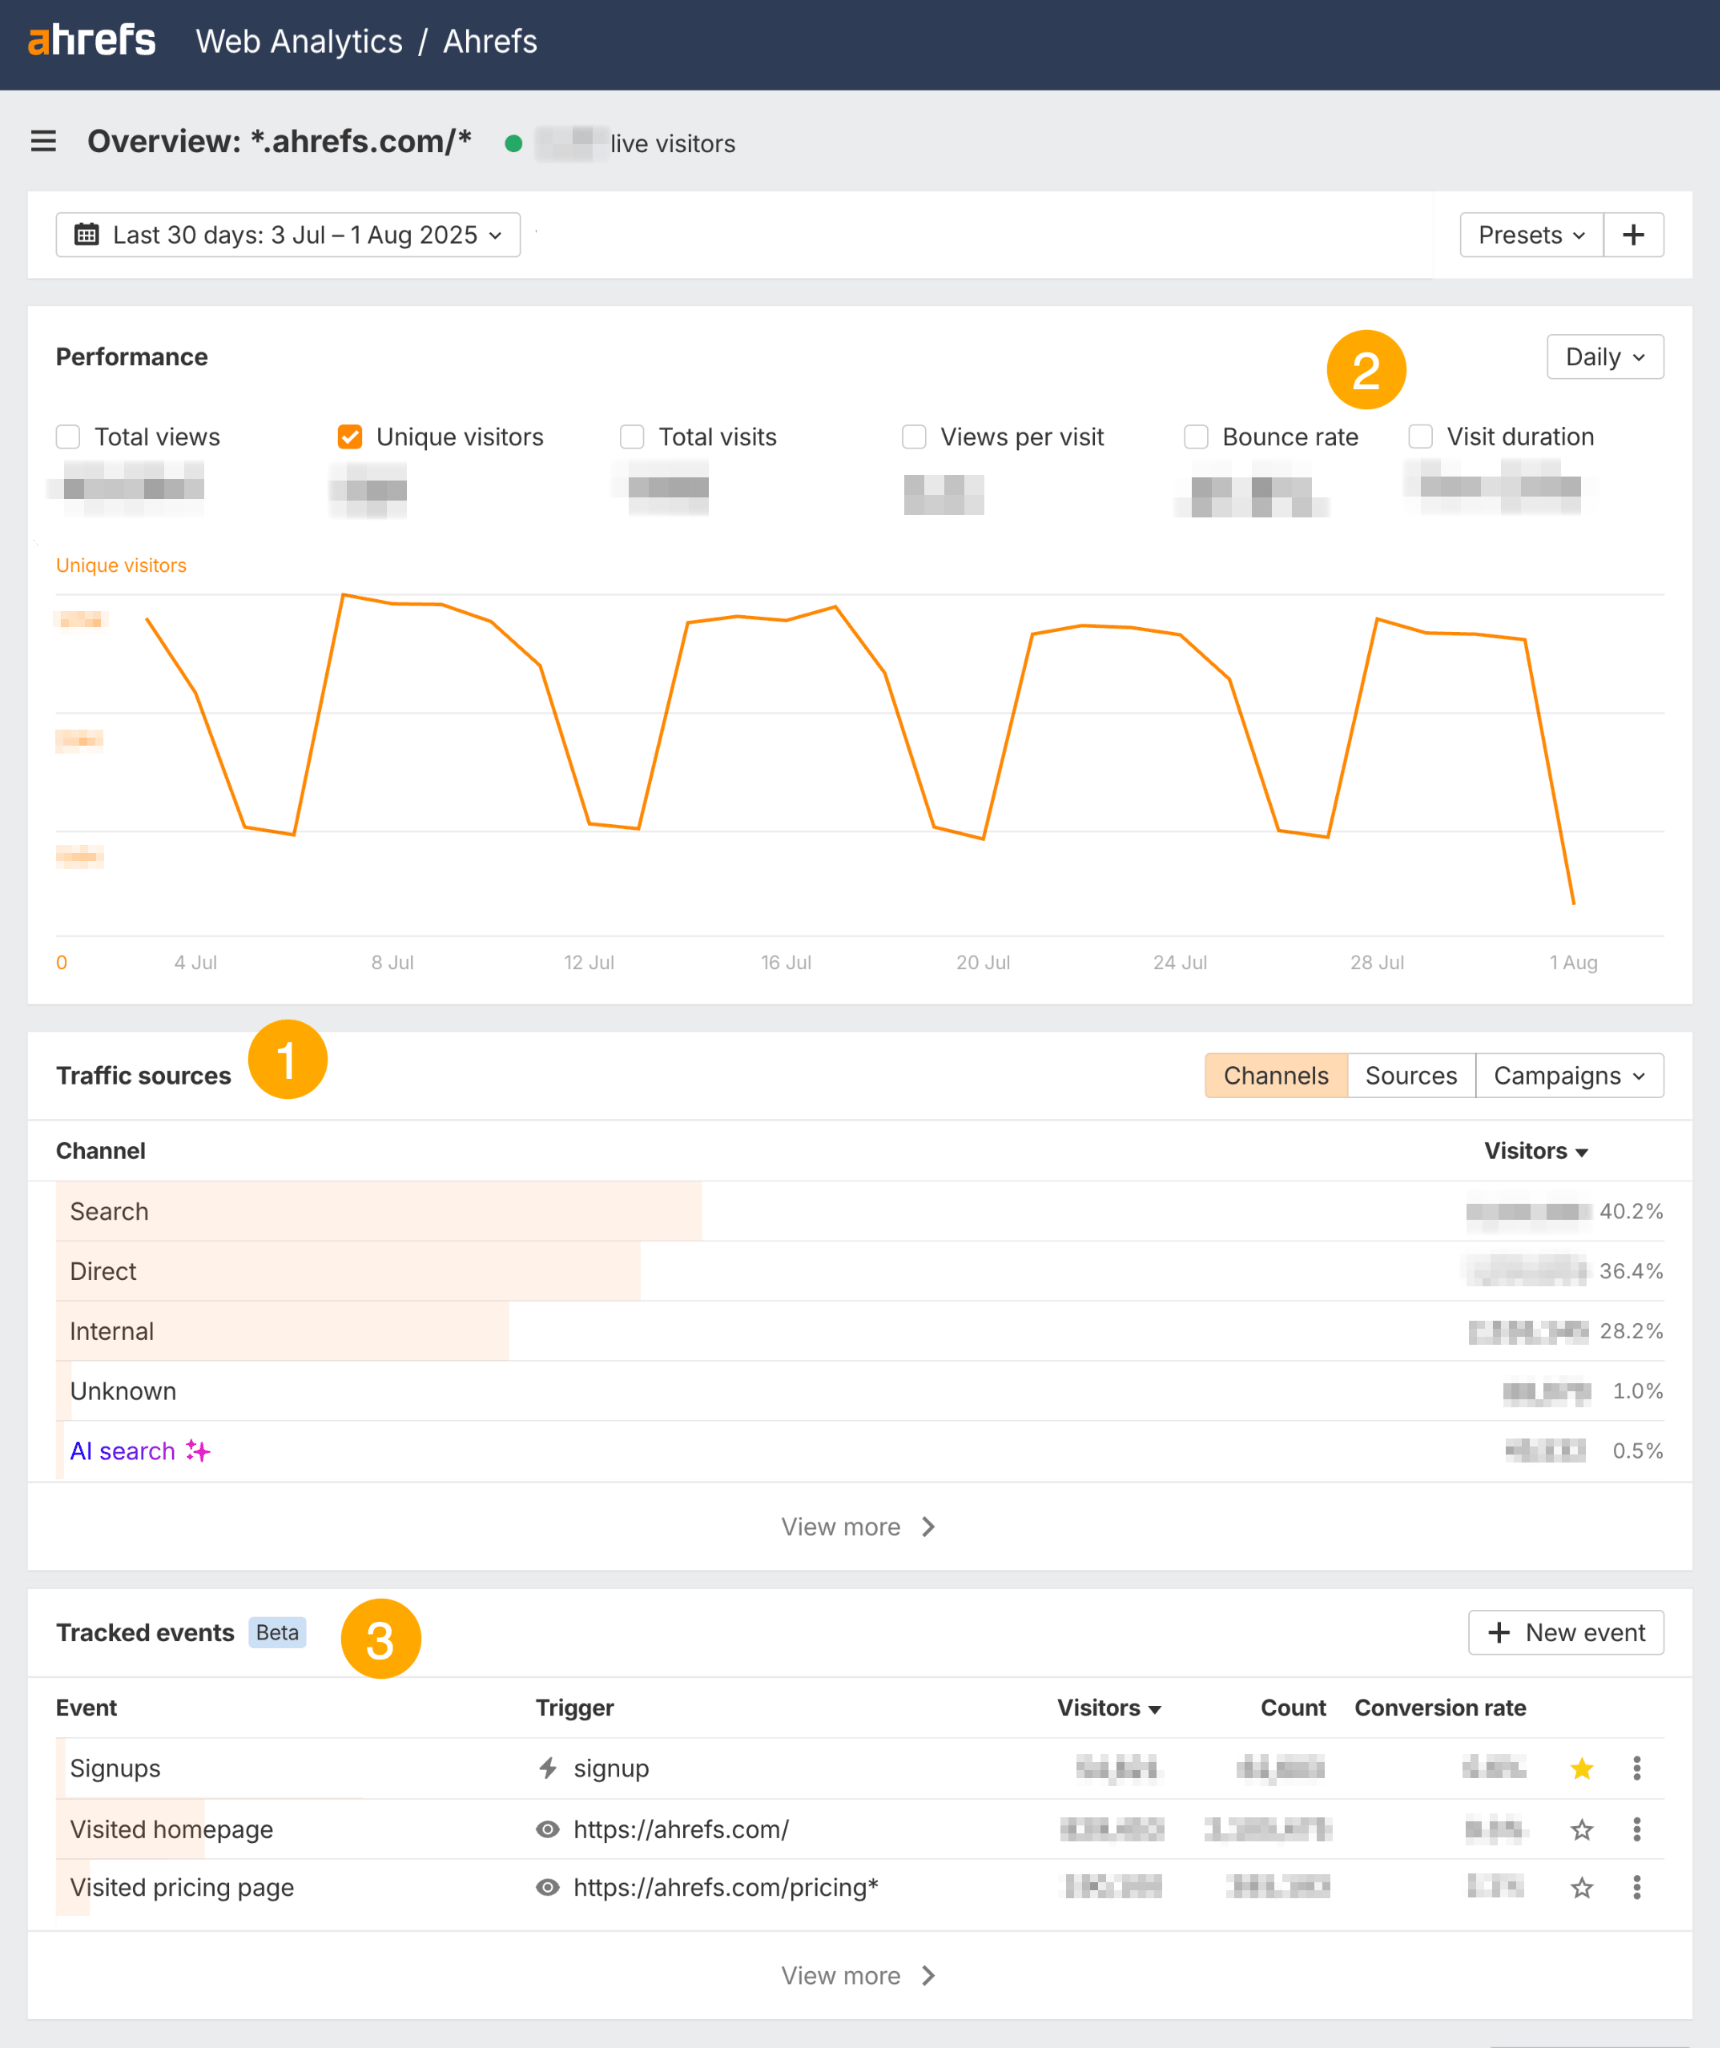1720x2048 pixels.
Task: Click the sparkle icon next to AI search
Action: [x=198, y=1450]
